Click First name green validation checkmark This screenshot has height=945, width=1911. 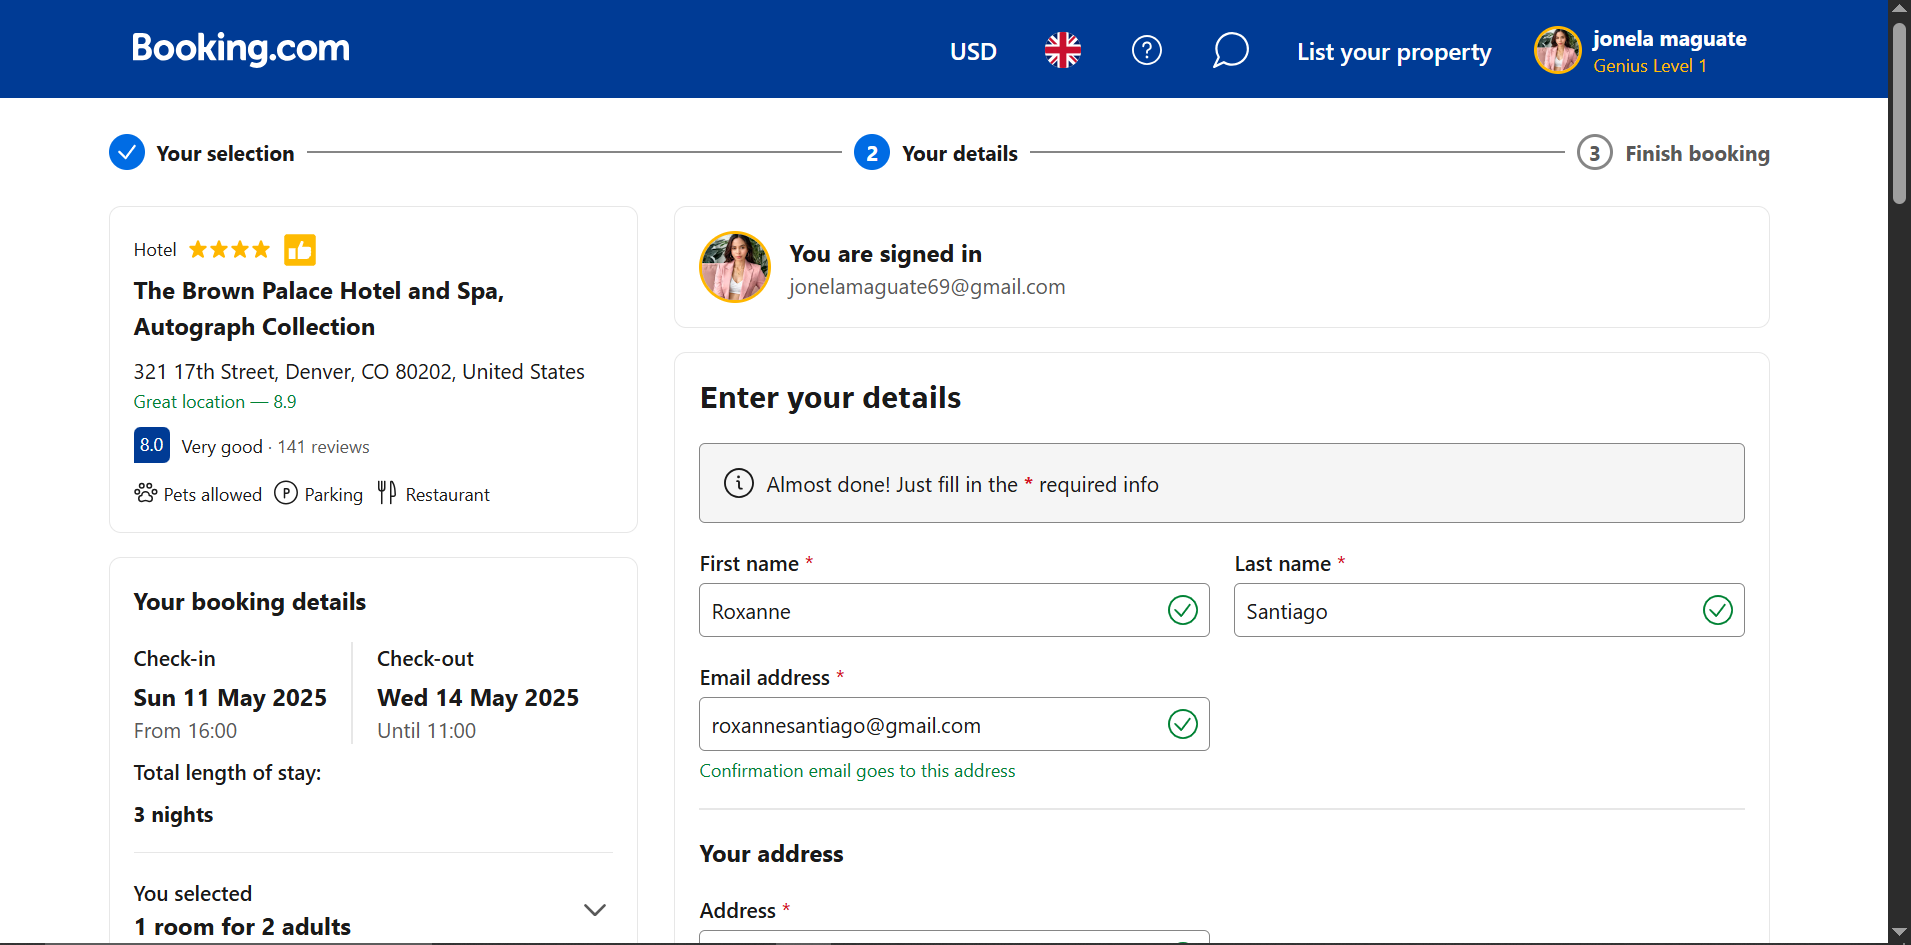click(1183, 610)
